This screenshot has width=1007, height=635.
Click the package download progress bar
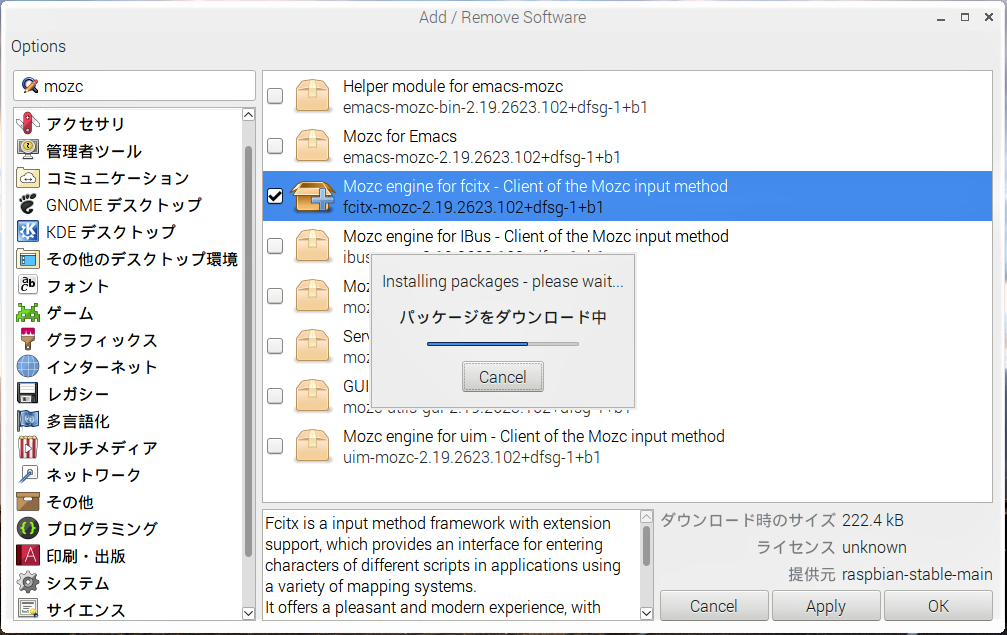click(x=503, y=344)
